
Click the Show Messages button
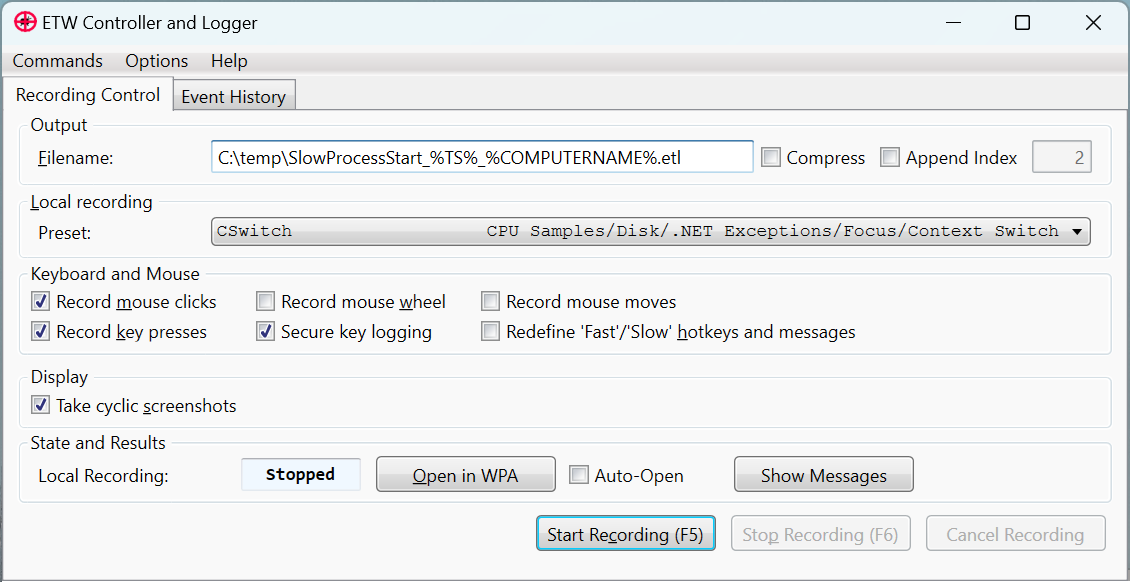(823, 476)
